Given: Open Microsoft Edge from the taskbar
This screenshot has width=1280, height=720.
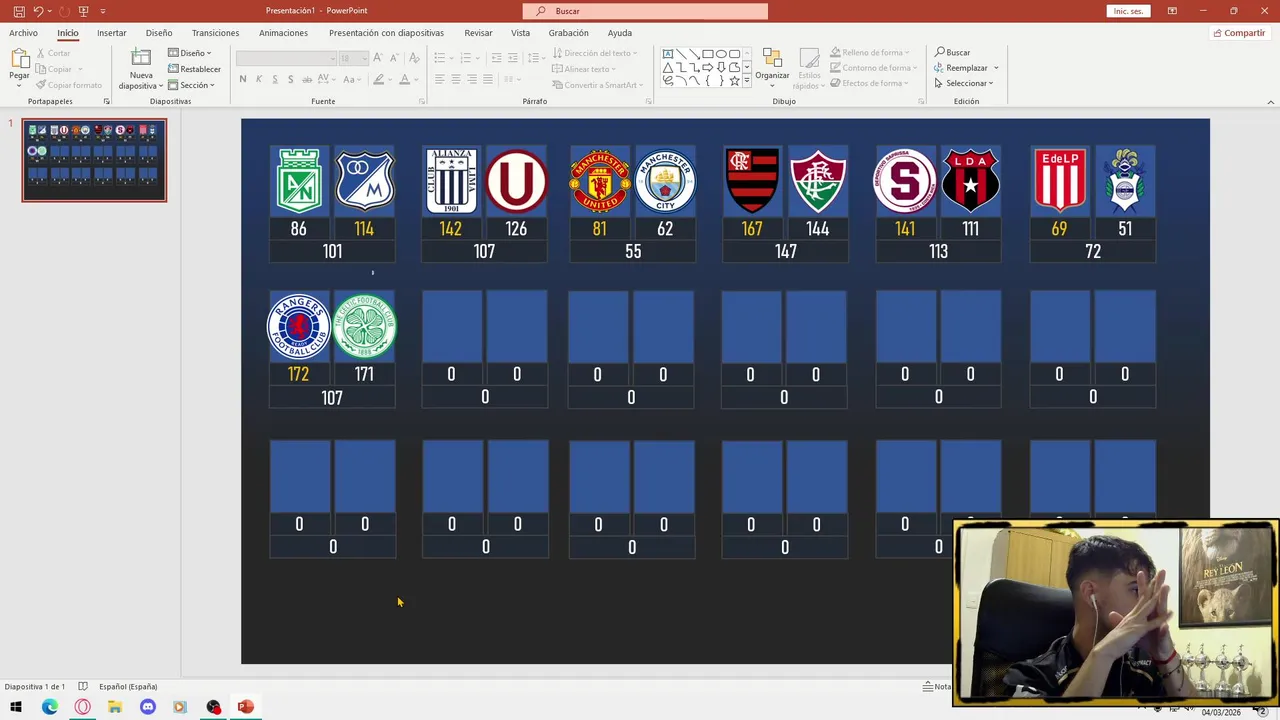Looking at the screenshot, I should (49, 707).
